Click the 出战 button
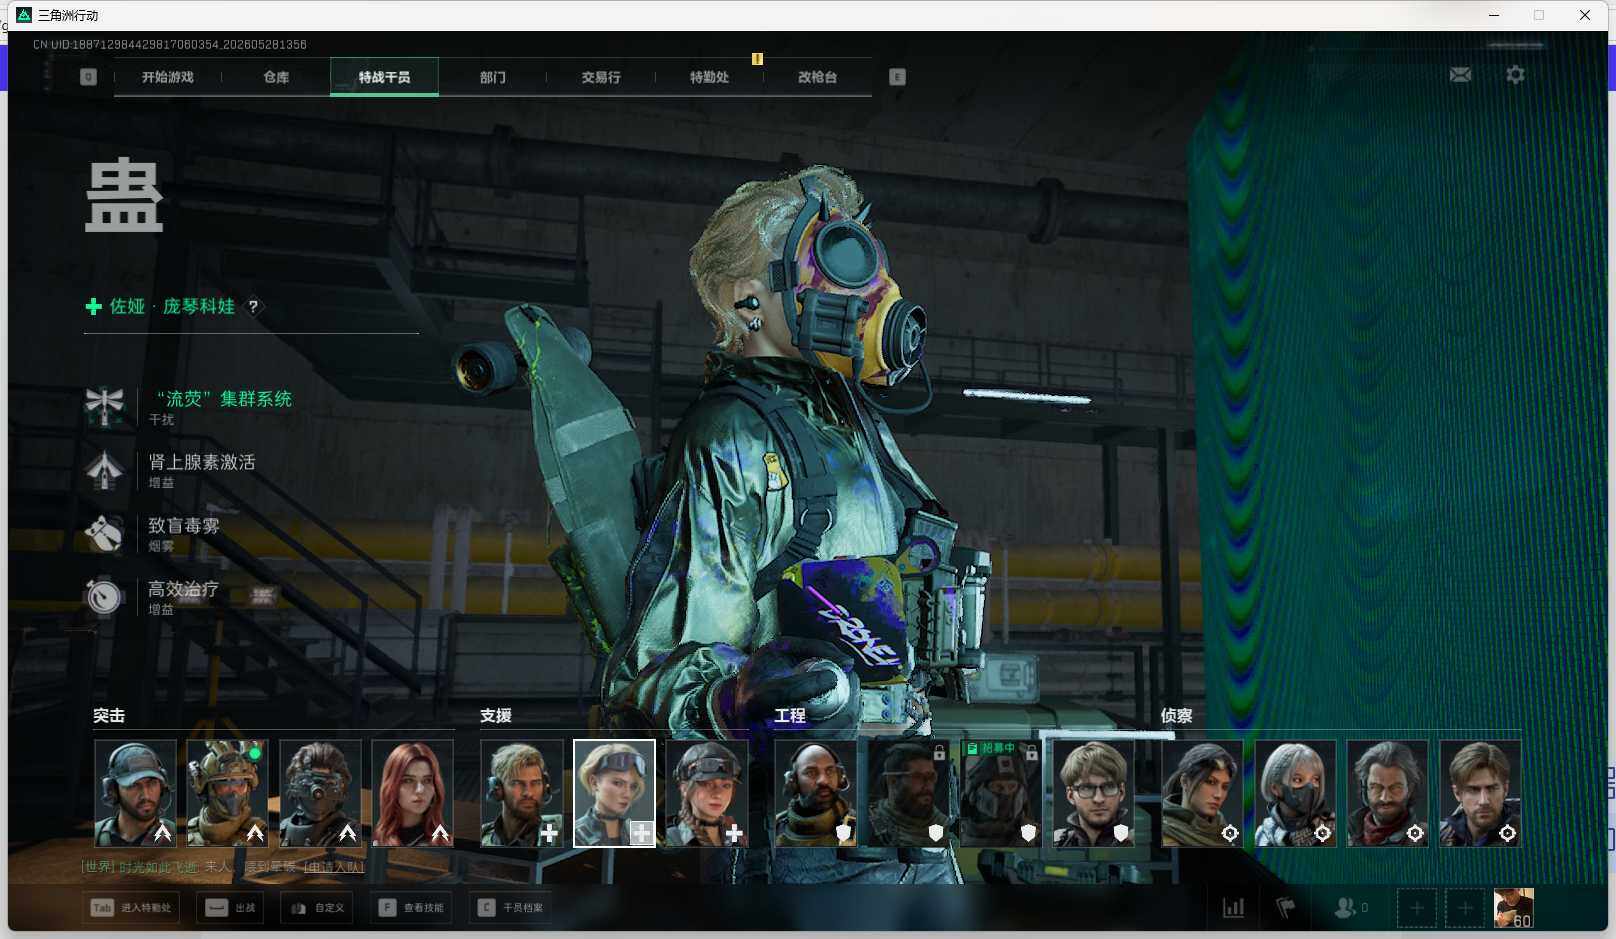 pos(230,908)
